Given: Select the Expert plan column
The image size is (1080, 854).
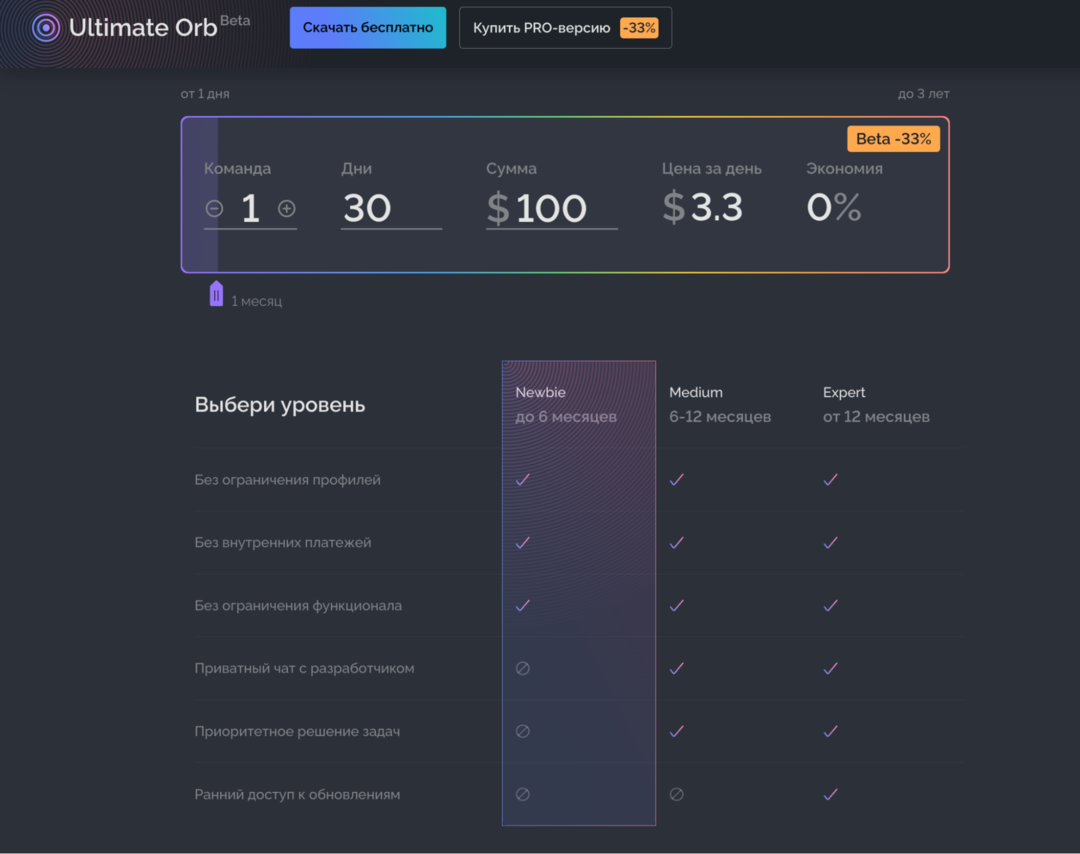Looking at the screenshot, I should click(875, 404).
